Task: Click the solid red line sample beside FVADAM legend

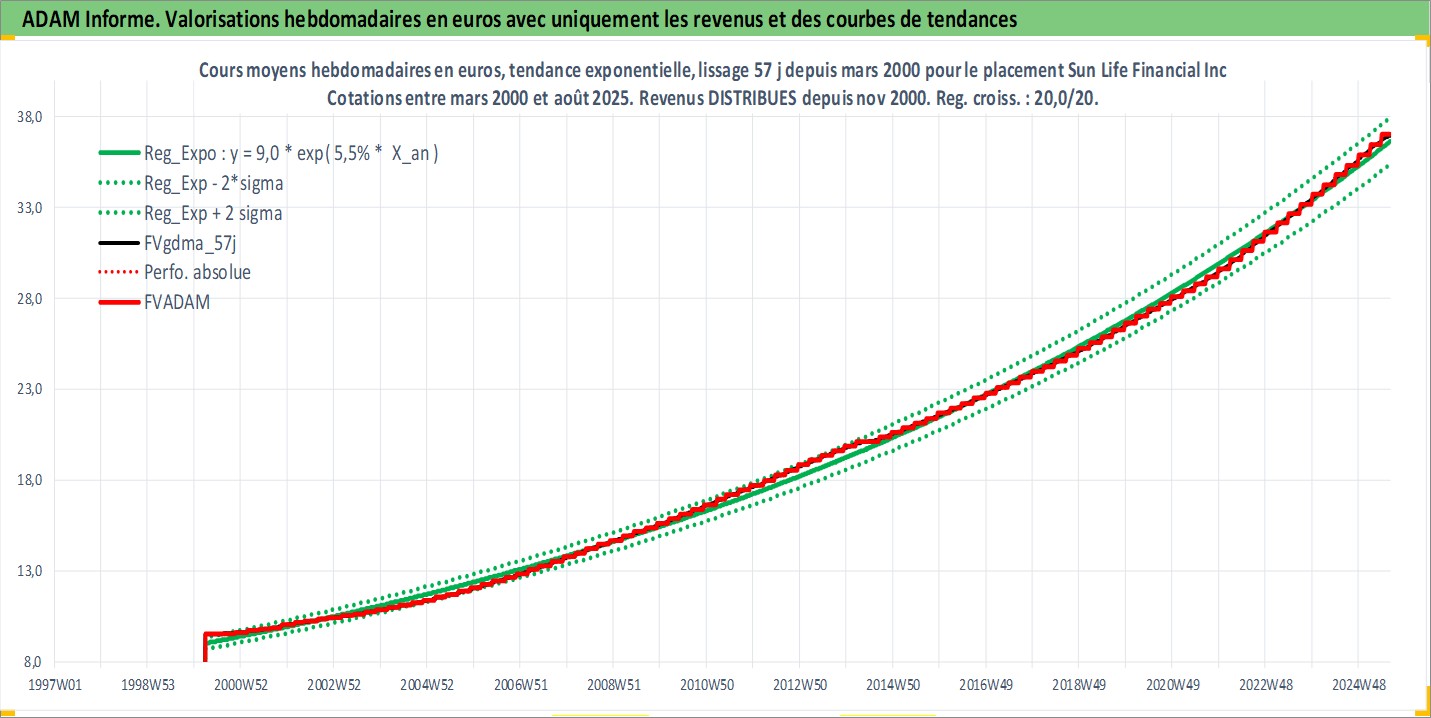Action: (119, 301)
